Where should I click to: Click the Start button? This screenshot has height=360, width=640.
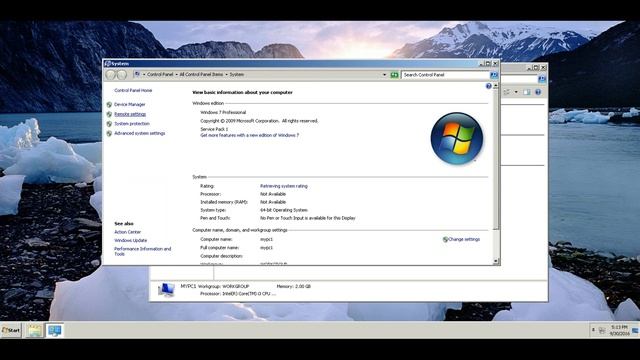click(x=11, y=330)
